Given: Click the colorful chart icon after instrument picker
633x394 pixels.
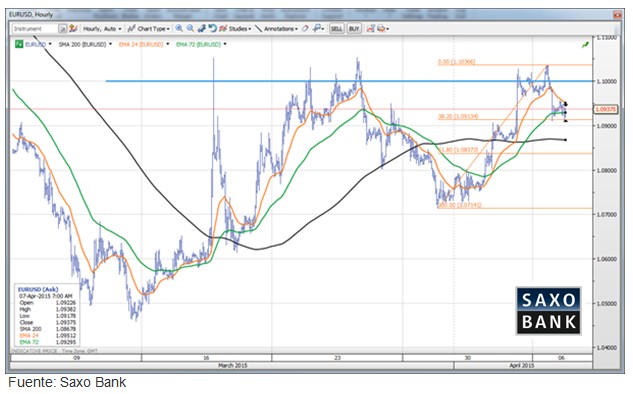Looking at the screenshot, I should tap(73, 29).
